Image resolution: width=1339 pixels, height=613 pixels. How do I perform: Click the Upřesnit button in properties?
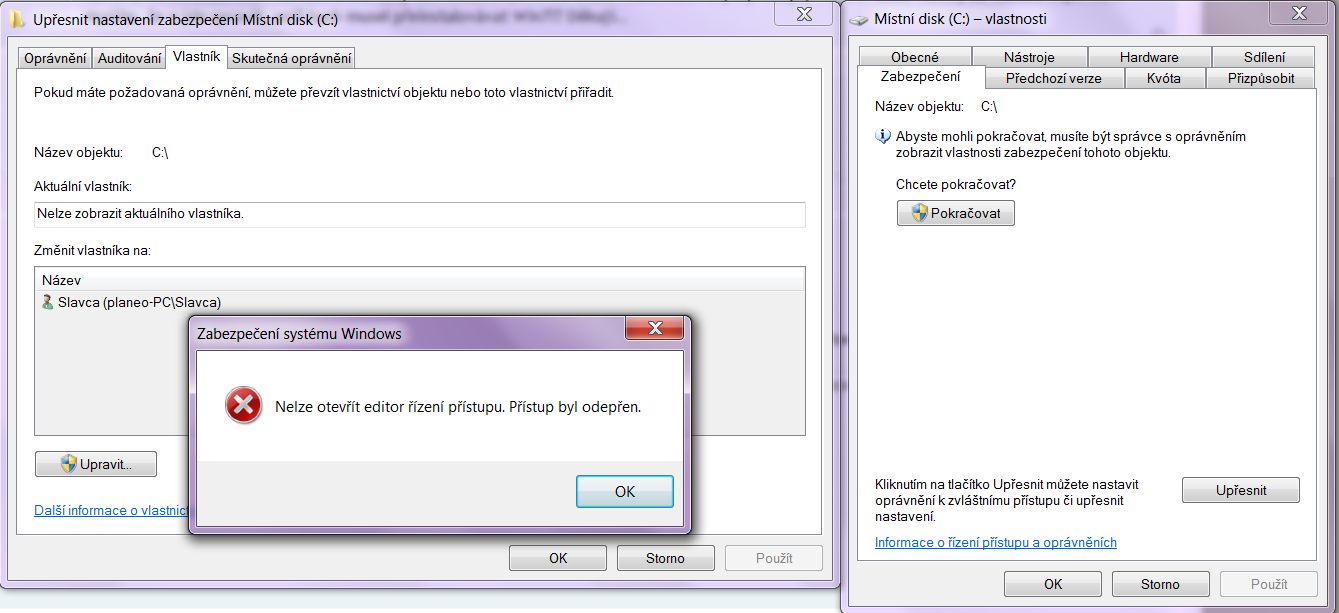(1240, 490)
